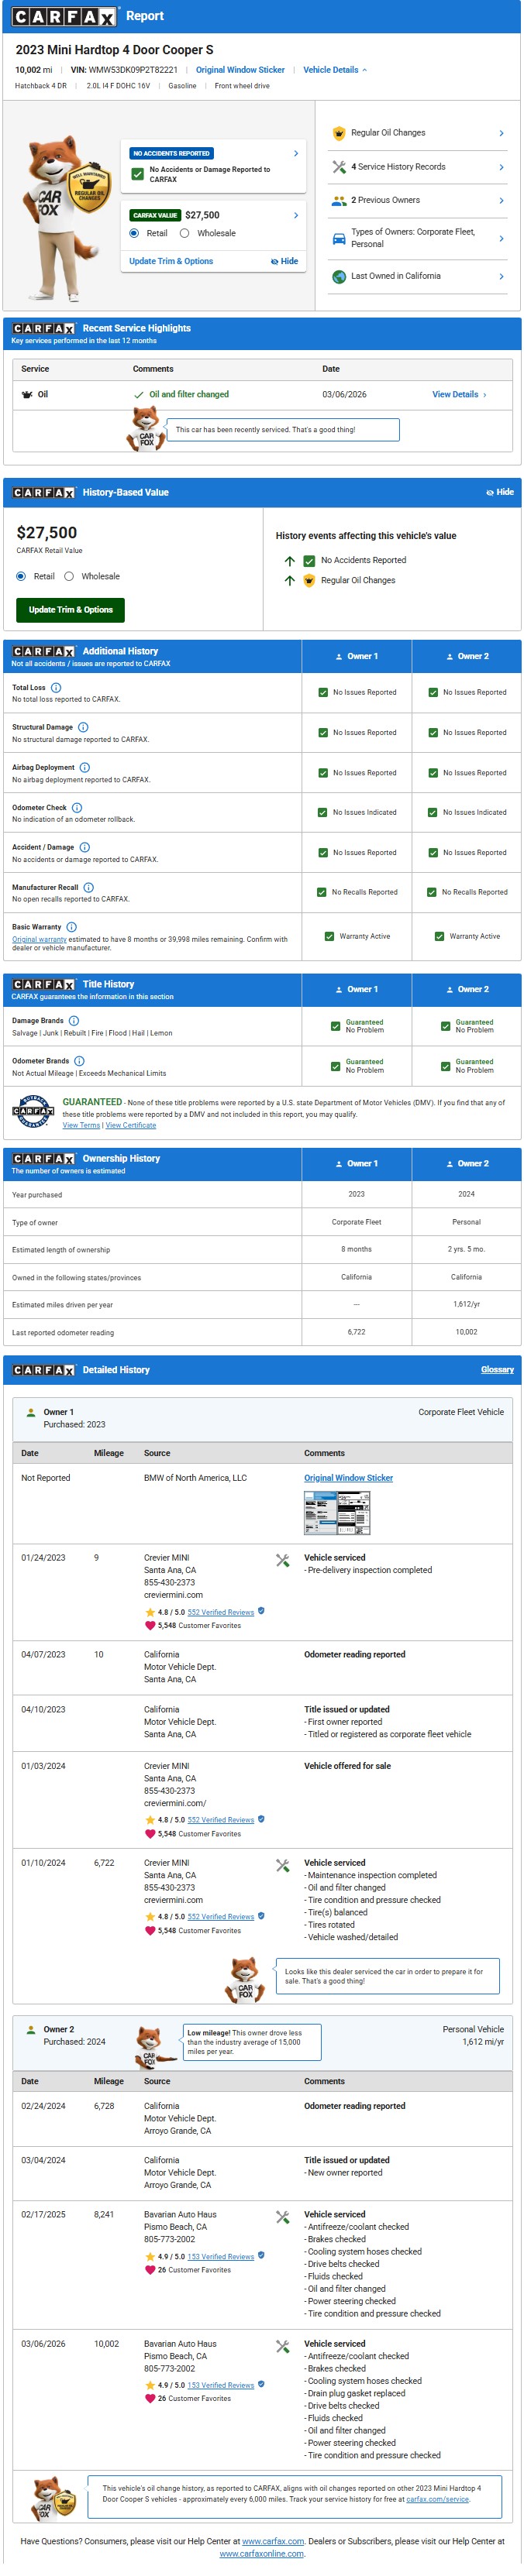Click the wrench icon on the 03/06/2026 service entry

(283, 2346)
